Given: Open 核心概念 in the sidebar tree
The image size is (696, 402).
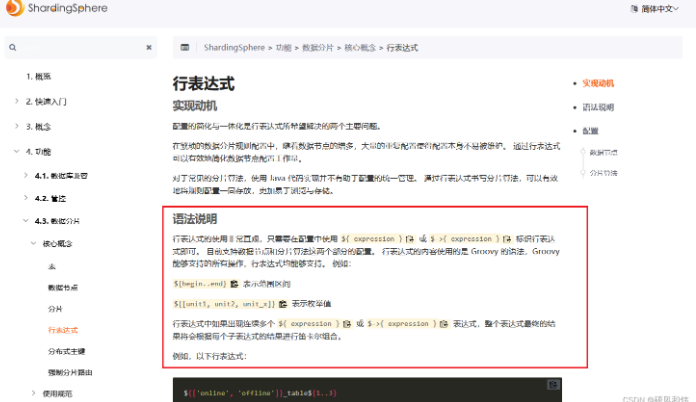Looking at the screenshot, I should (x=57, y=244).
